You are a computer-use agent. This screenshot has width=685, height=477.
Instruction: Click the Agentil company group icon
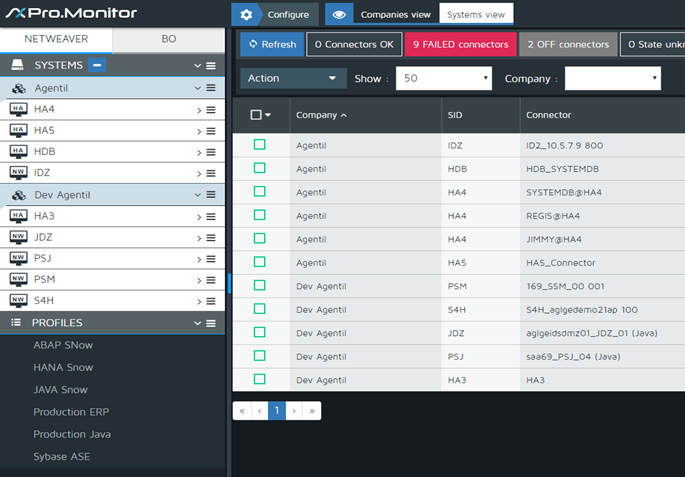tap(18, 88)
